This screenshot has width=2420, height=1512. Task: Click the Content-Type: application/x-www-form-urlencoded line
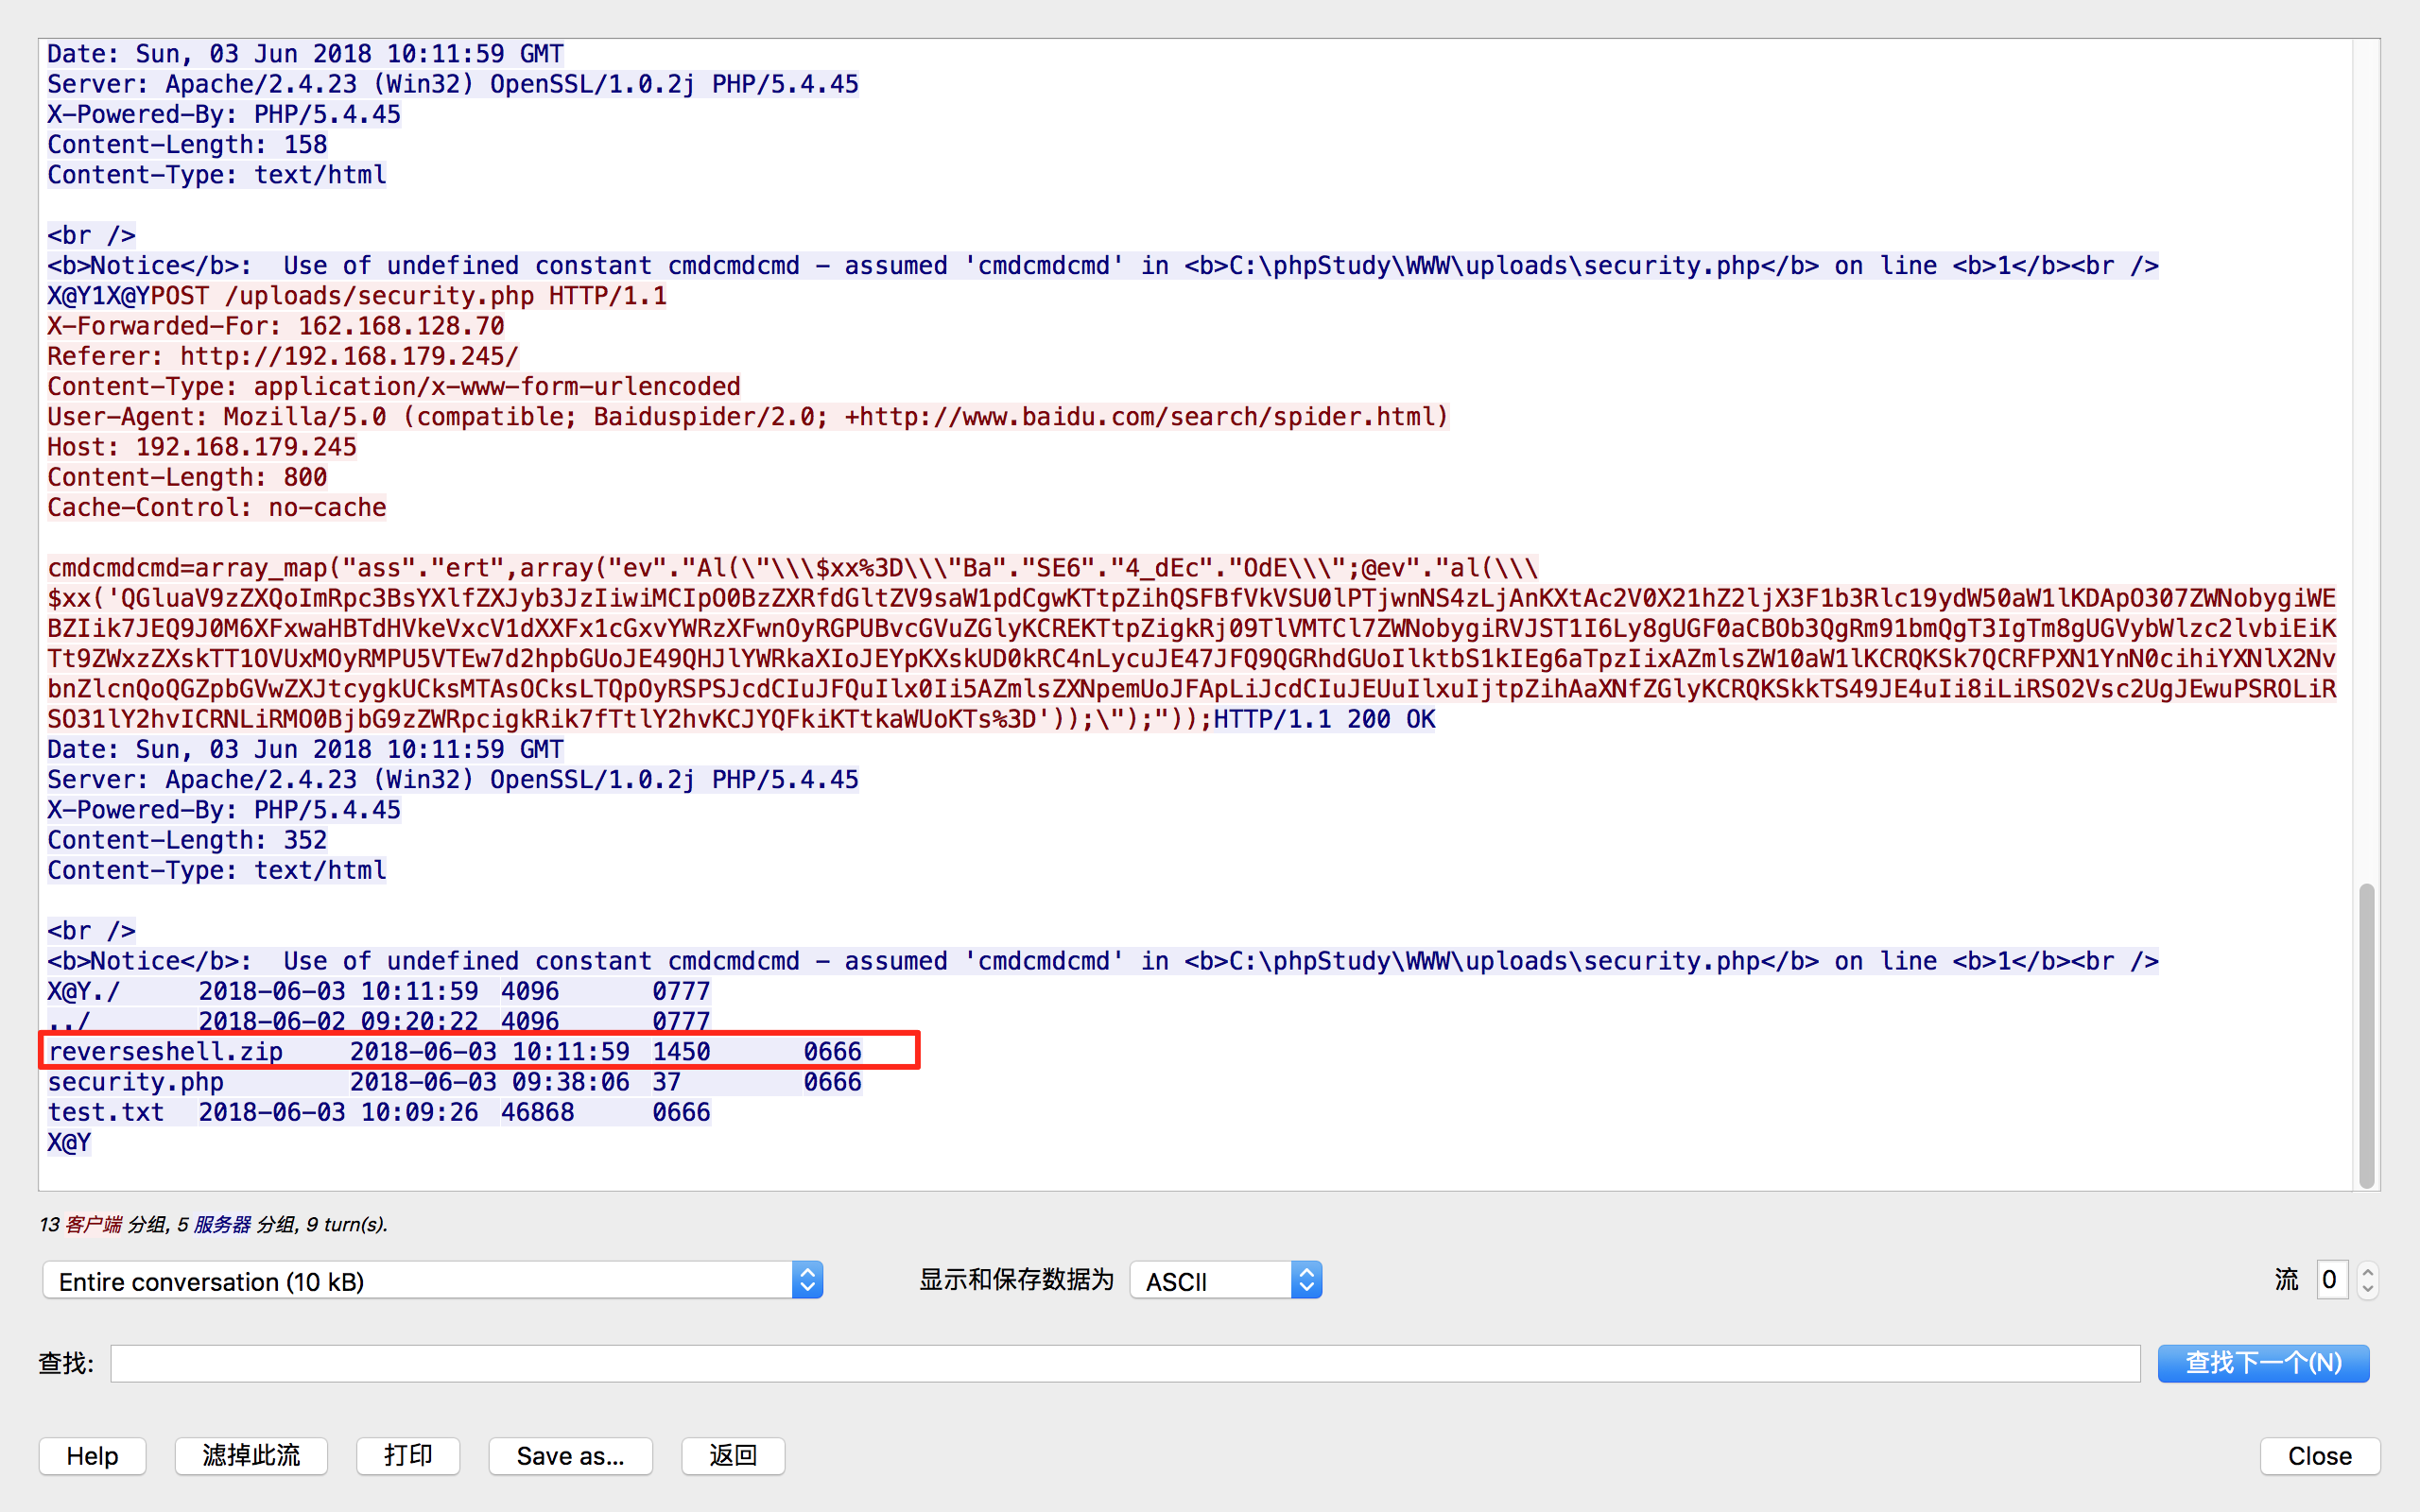tap(394, 386)
